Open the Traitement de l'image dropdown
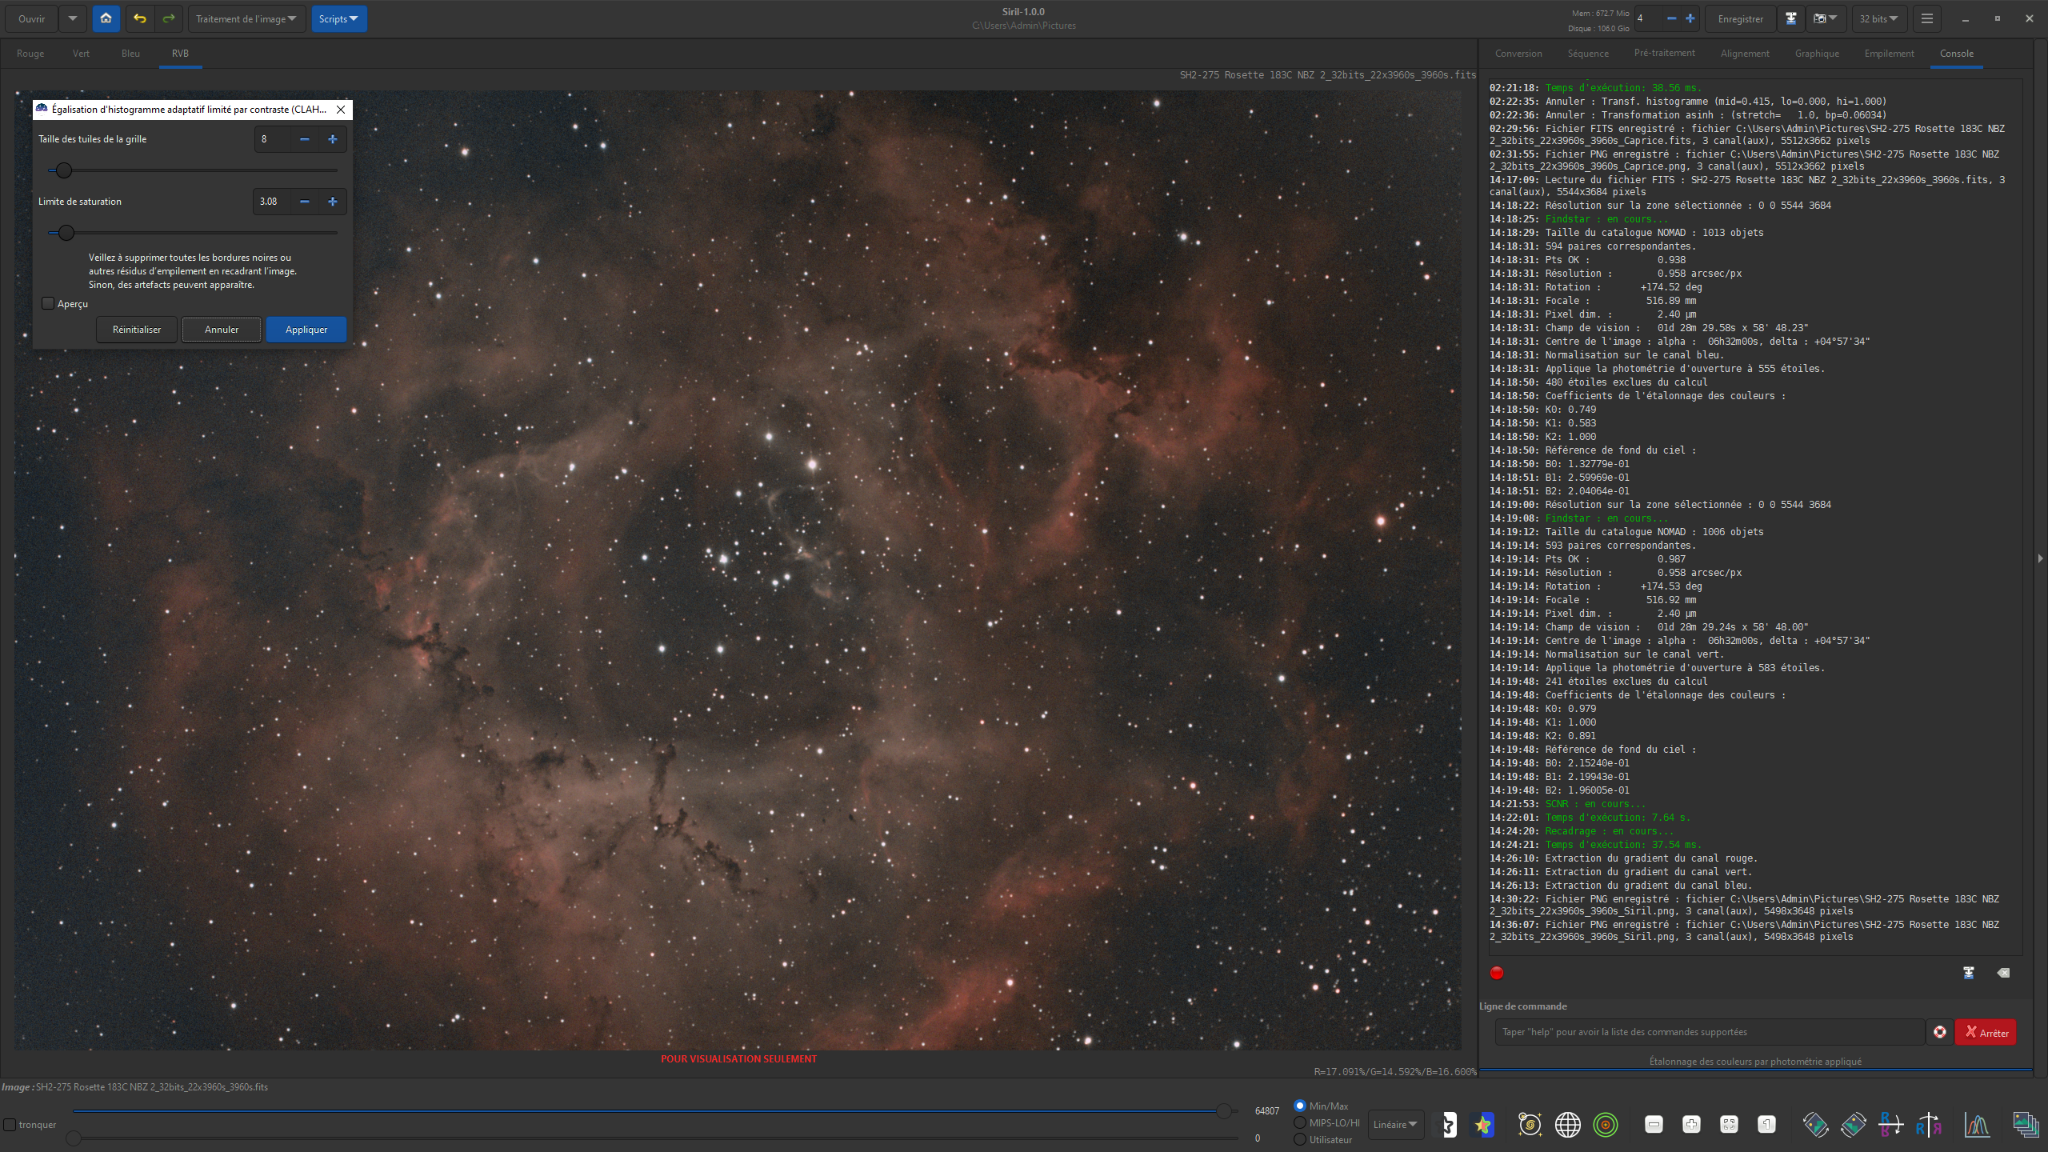Screen dimensions: 2048x1152 pos(246,18)
